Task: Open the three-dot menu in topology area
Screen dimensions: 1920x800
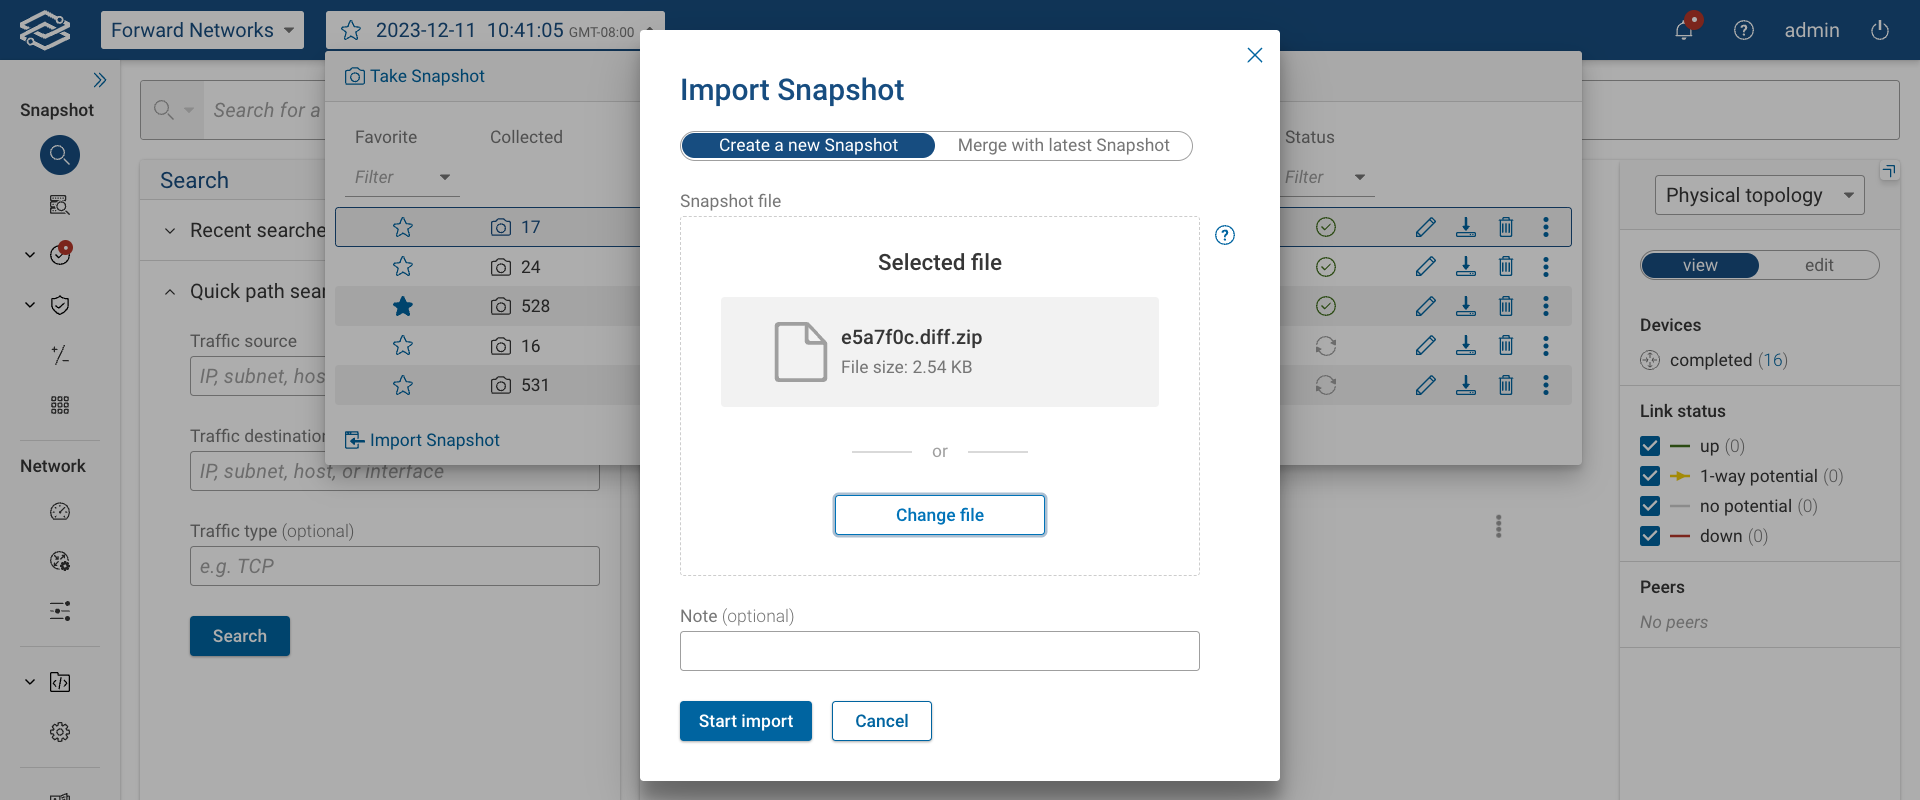Action: click(1498, 526)
